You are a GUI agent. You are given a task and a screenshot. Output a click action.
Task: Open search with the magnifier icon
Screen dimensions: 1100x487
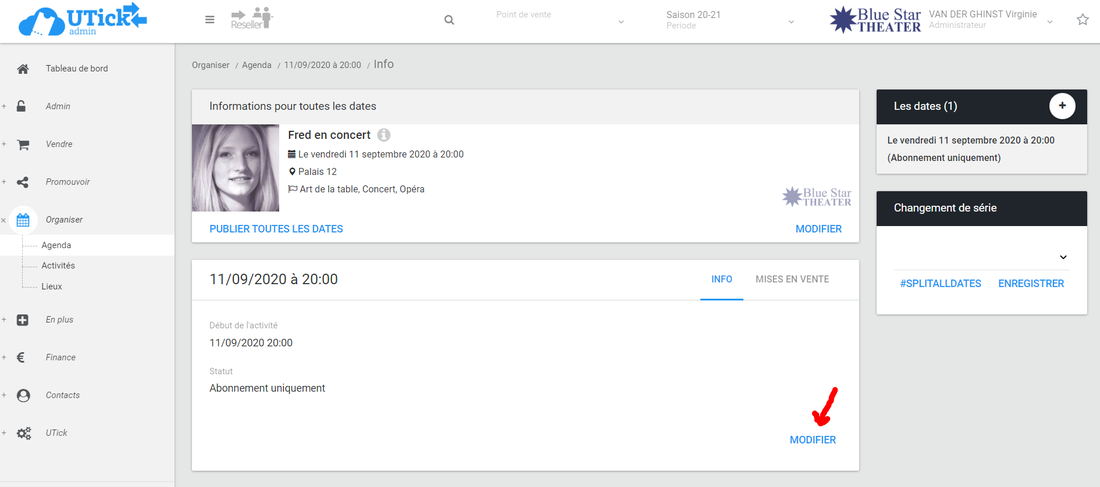point(449,20)
